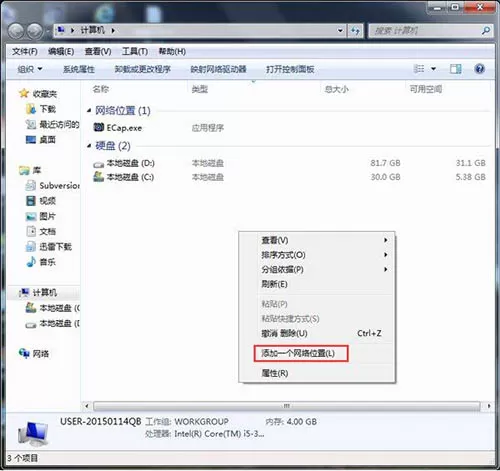Viewport: 500px width, 471px height.
Task: Click the 81.7 GB total size value
Action: coord(385,163)
